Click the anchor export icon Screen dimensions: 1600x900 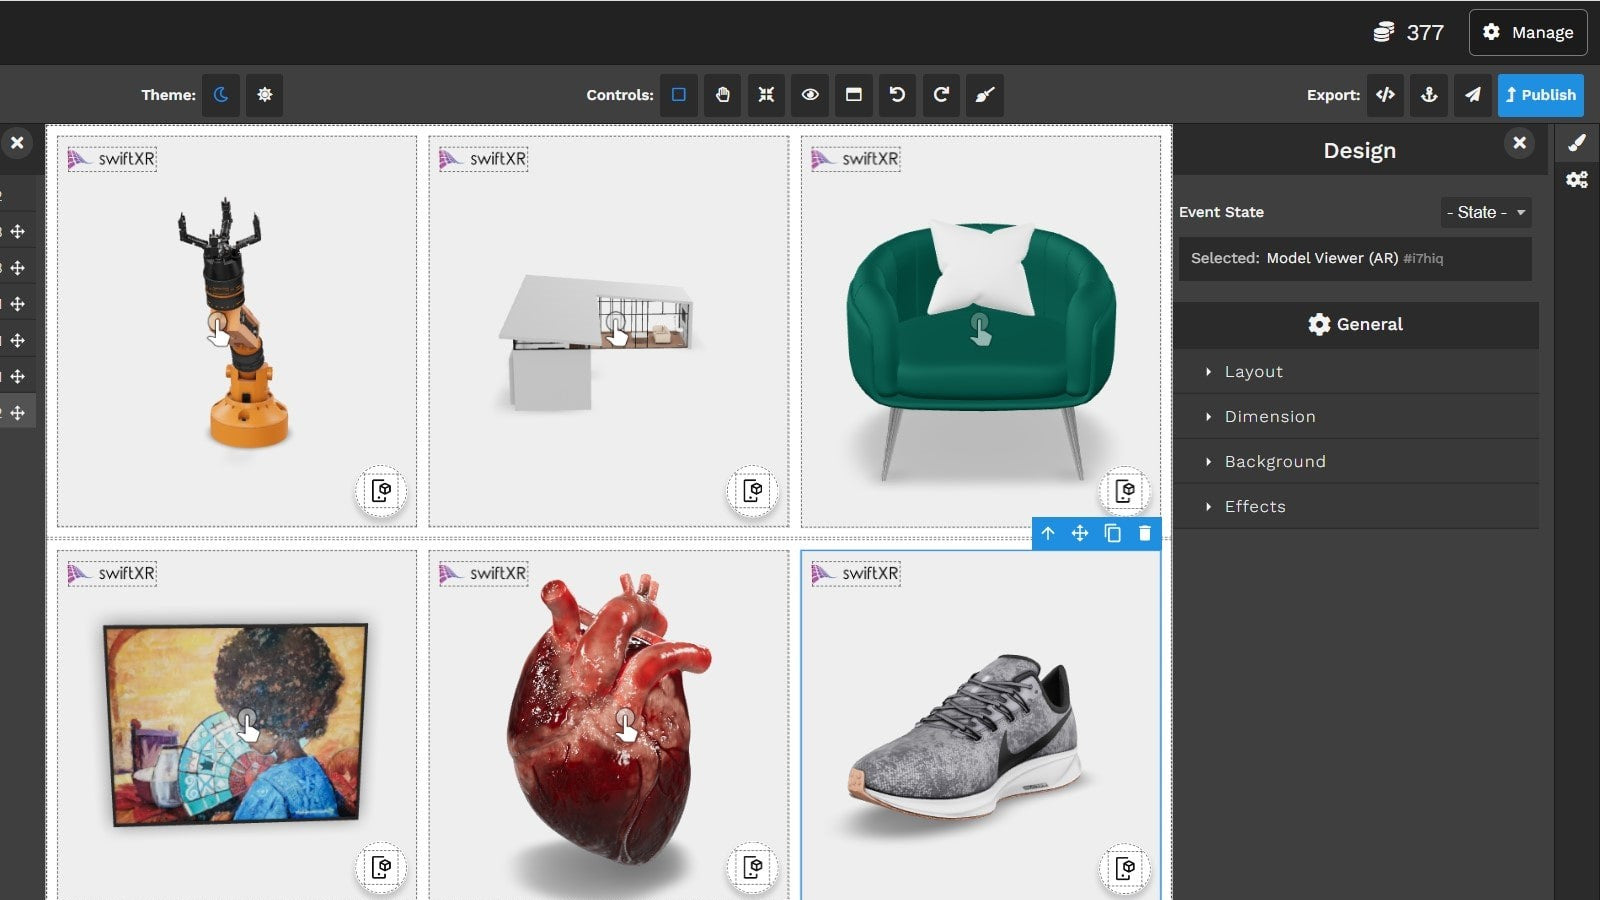click(x=1428, y=95)
